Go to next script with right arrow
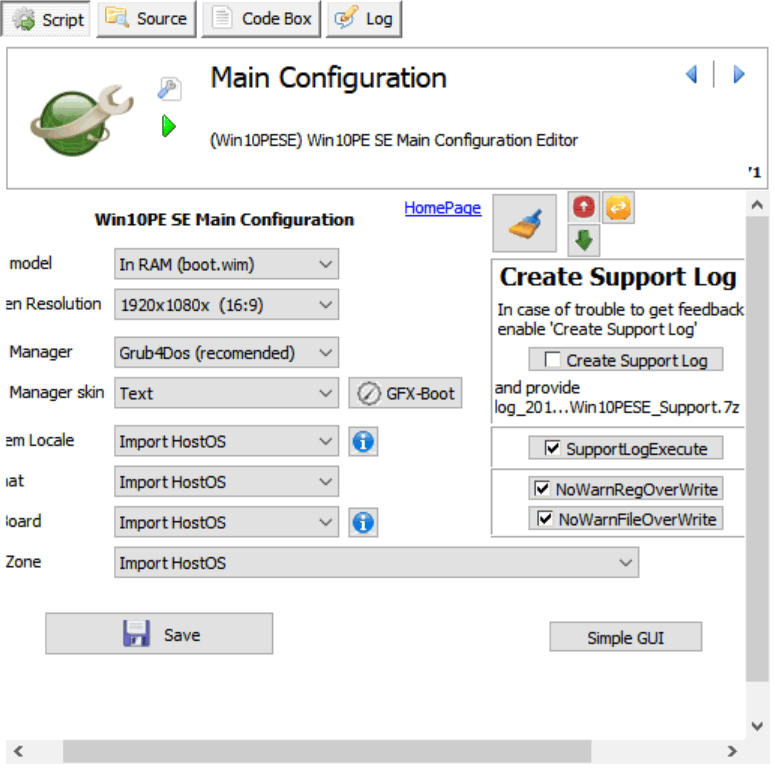Screen dimensions: 774x769 click(x=739, y=74)
